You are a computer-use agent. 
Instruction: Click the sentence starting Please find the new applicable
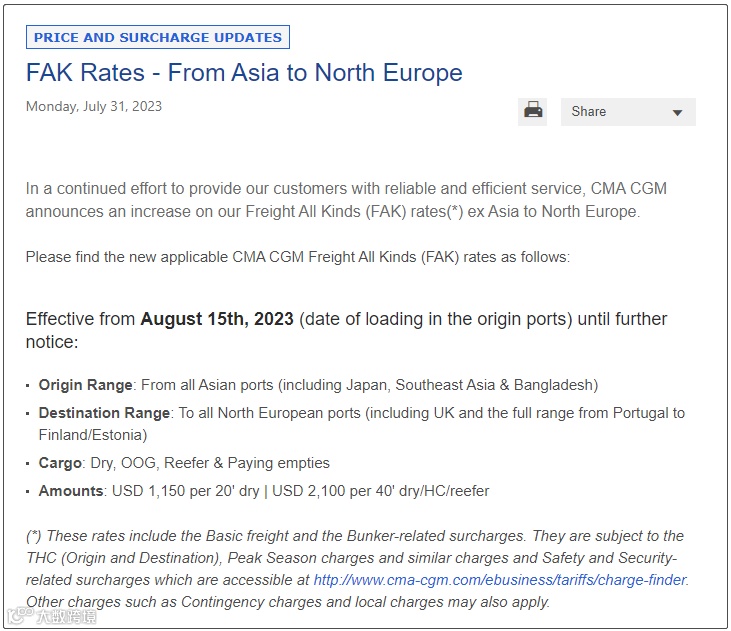point(298,257)
